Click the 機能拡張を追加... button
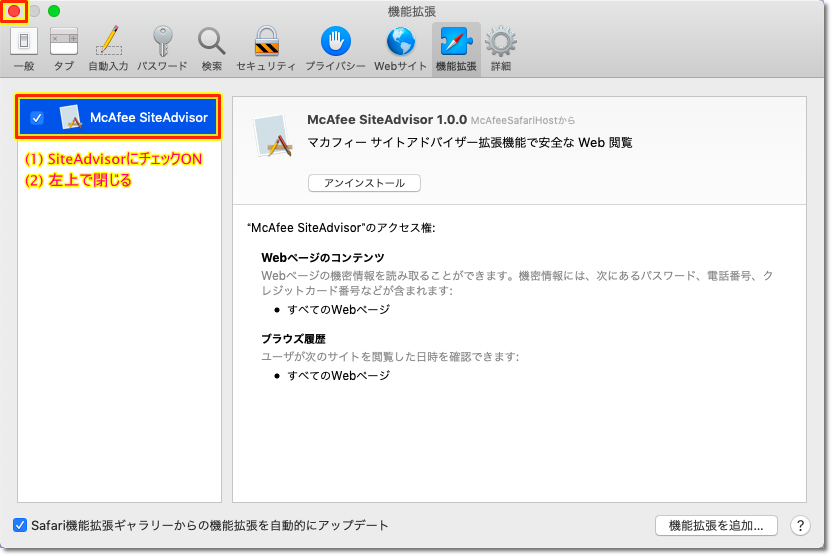 716,526
